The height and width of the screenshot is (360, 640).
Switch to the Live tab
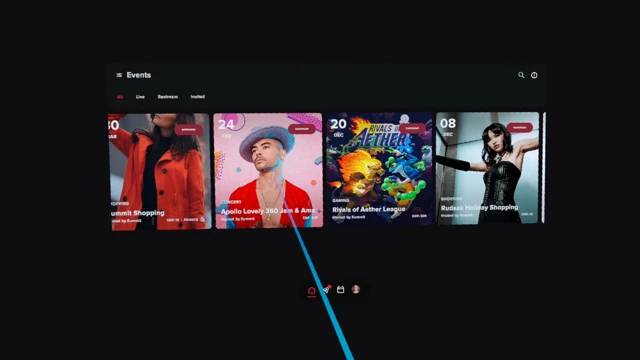coord(140,97)
